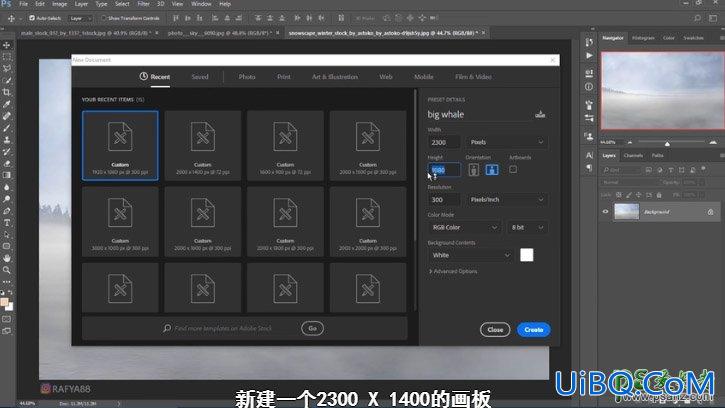Screen dimensions: 725x408
Task: Open the History panel icon
Action: (589, 43)
